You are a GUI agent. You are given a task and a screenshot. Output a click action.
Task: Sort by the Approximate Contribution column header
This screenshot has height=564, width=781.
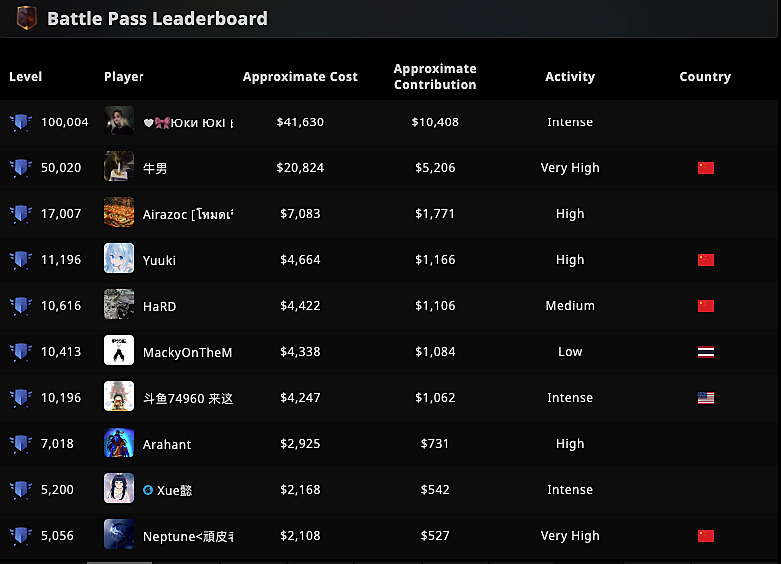pos(435,77)
